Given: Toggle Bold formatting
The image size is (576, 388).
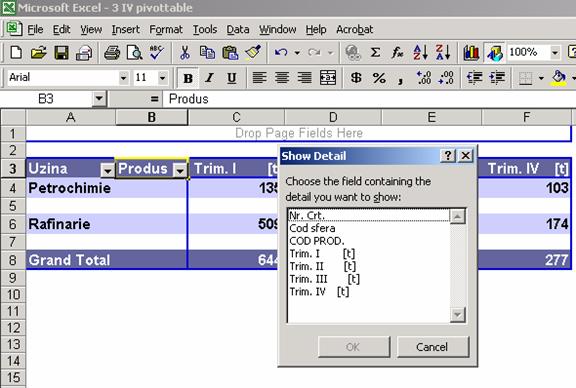Looking at the screenshot, I should click(188, 78).
